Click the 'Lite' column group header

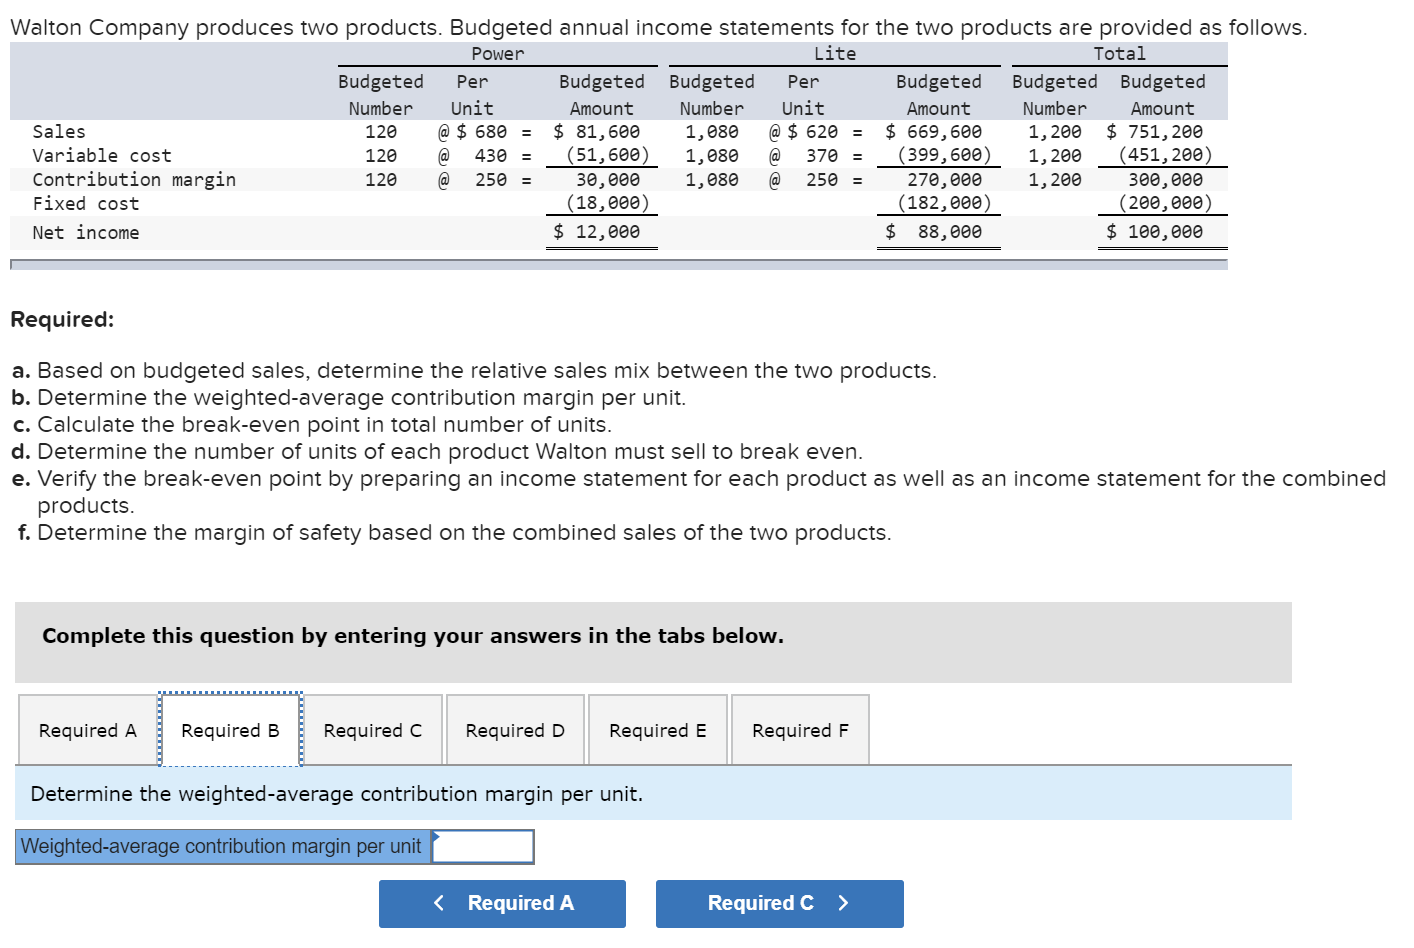835,54
